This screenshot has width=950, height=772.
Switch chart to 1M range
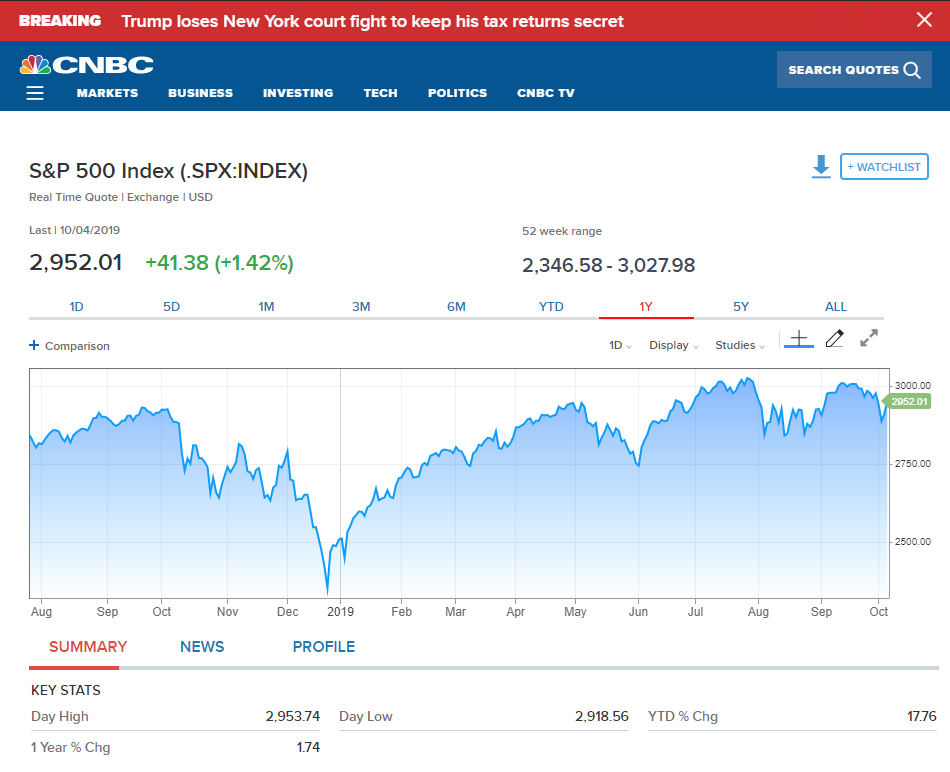point(267,307)
